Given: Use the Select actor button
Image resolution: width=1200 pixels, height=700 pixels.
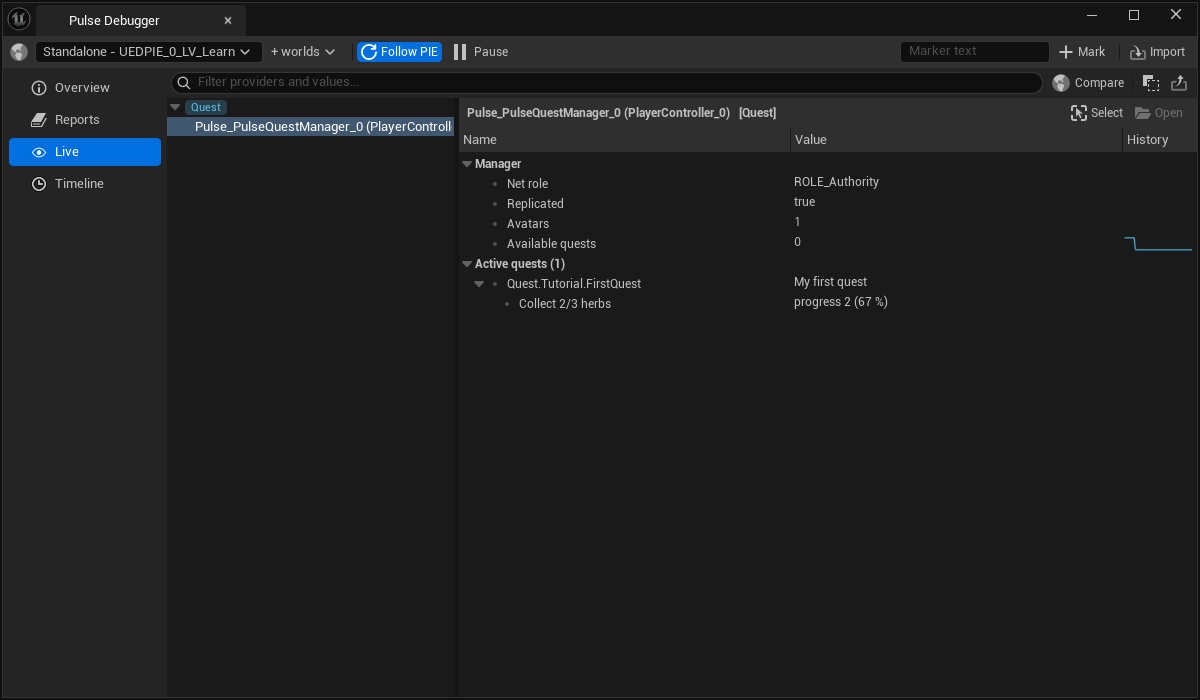Looking at the screenshot, I should tap(1097, 113).
